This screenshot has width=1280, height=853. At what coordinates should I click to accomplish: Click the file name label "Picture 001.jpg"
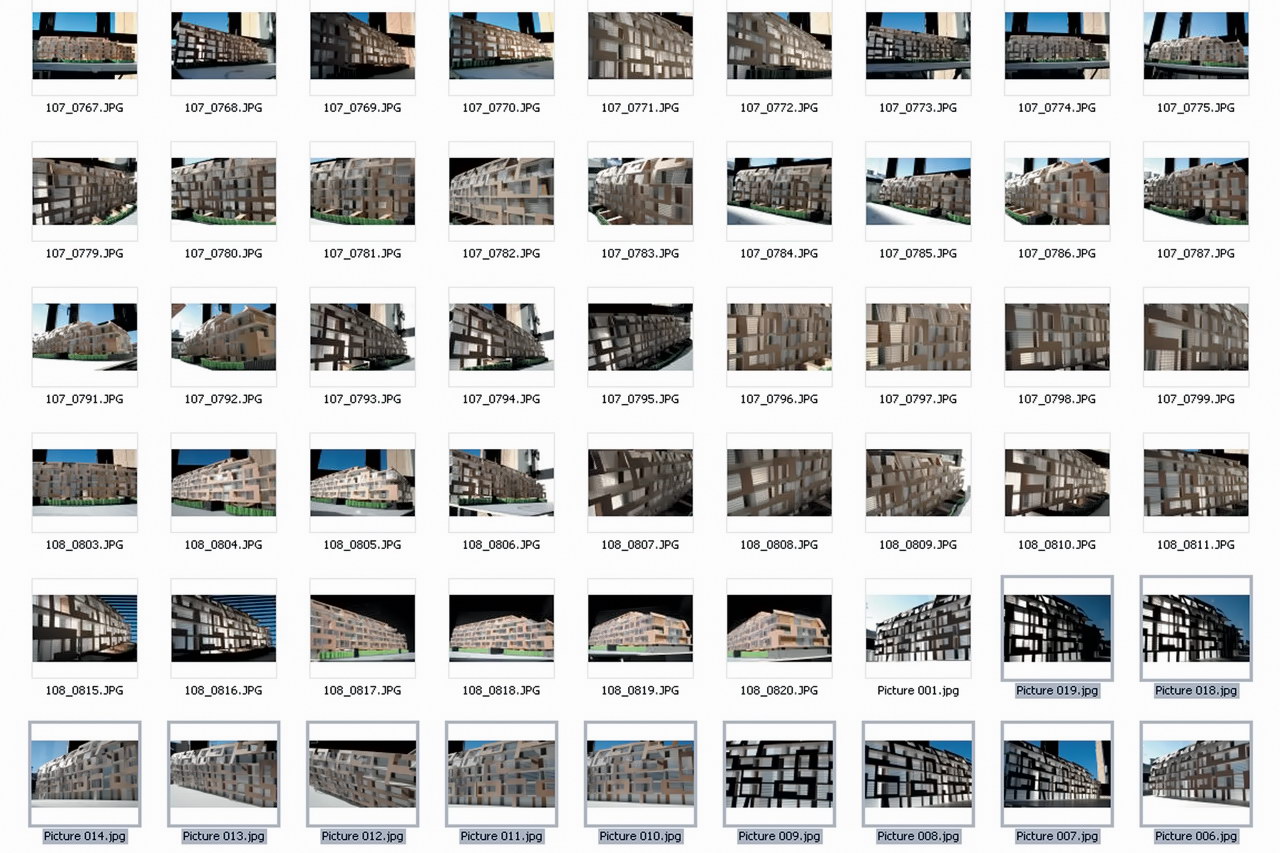pyautogui.click(x=918, y=691)
